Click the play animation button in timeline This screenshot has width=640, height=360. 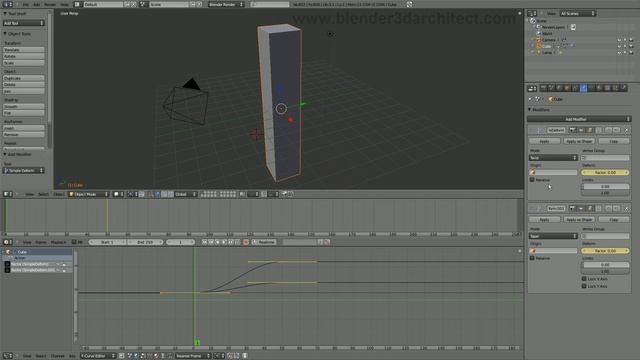[x=224, y=242]
